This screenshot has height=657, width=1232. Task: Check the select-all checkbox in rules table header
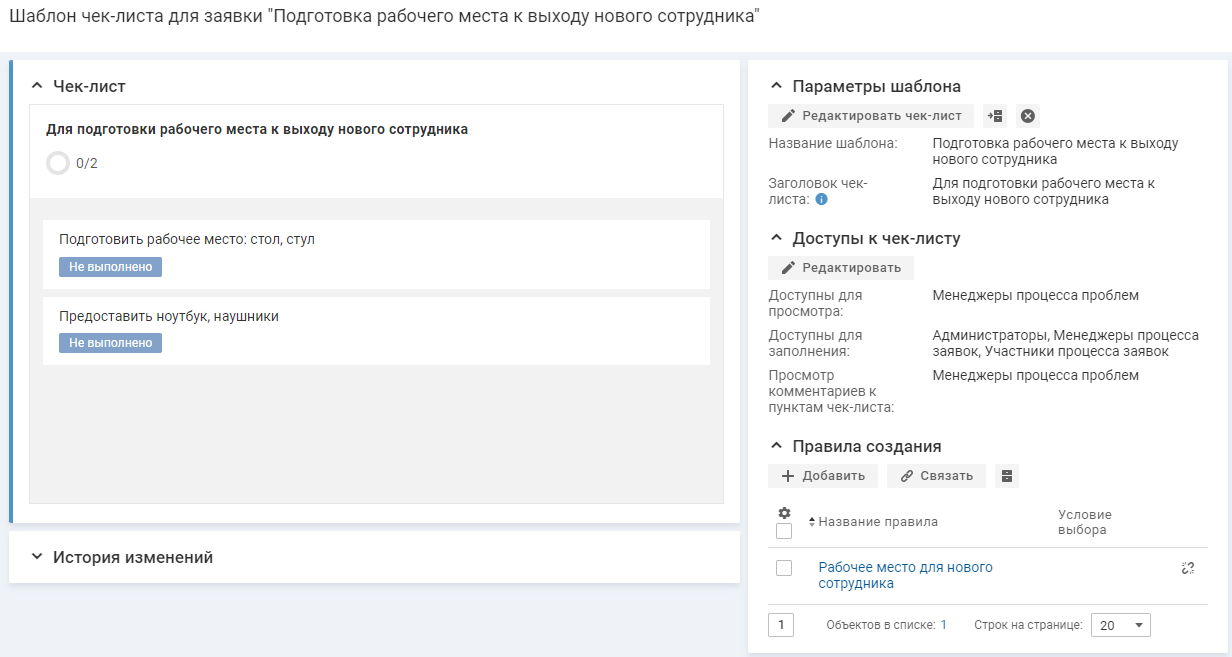785,531
